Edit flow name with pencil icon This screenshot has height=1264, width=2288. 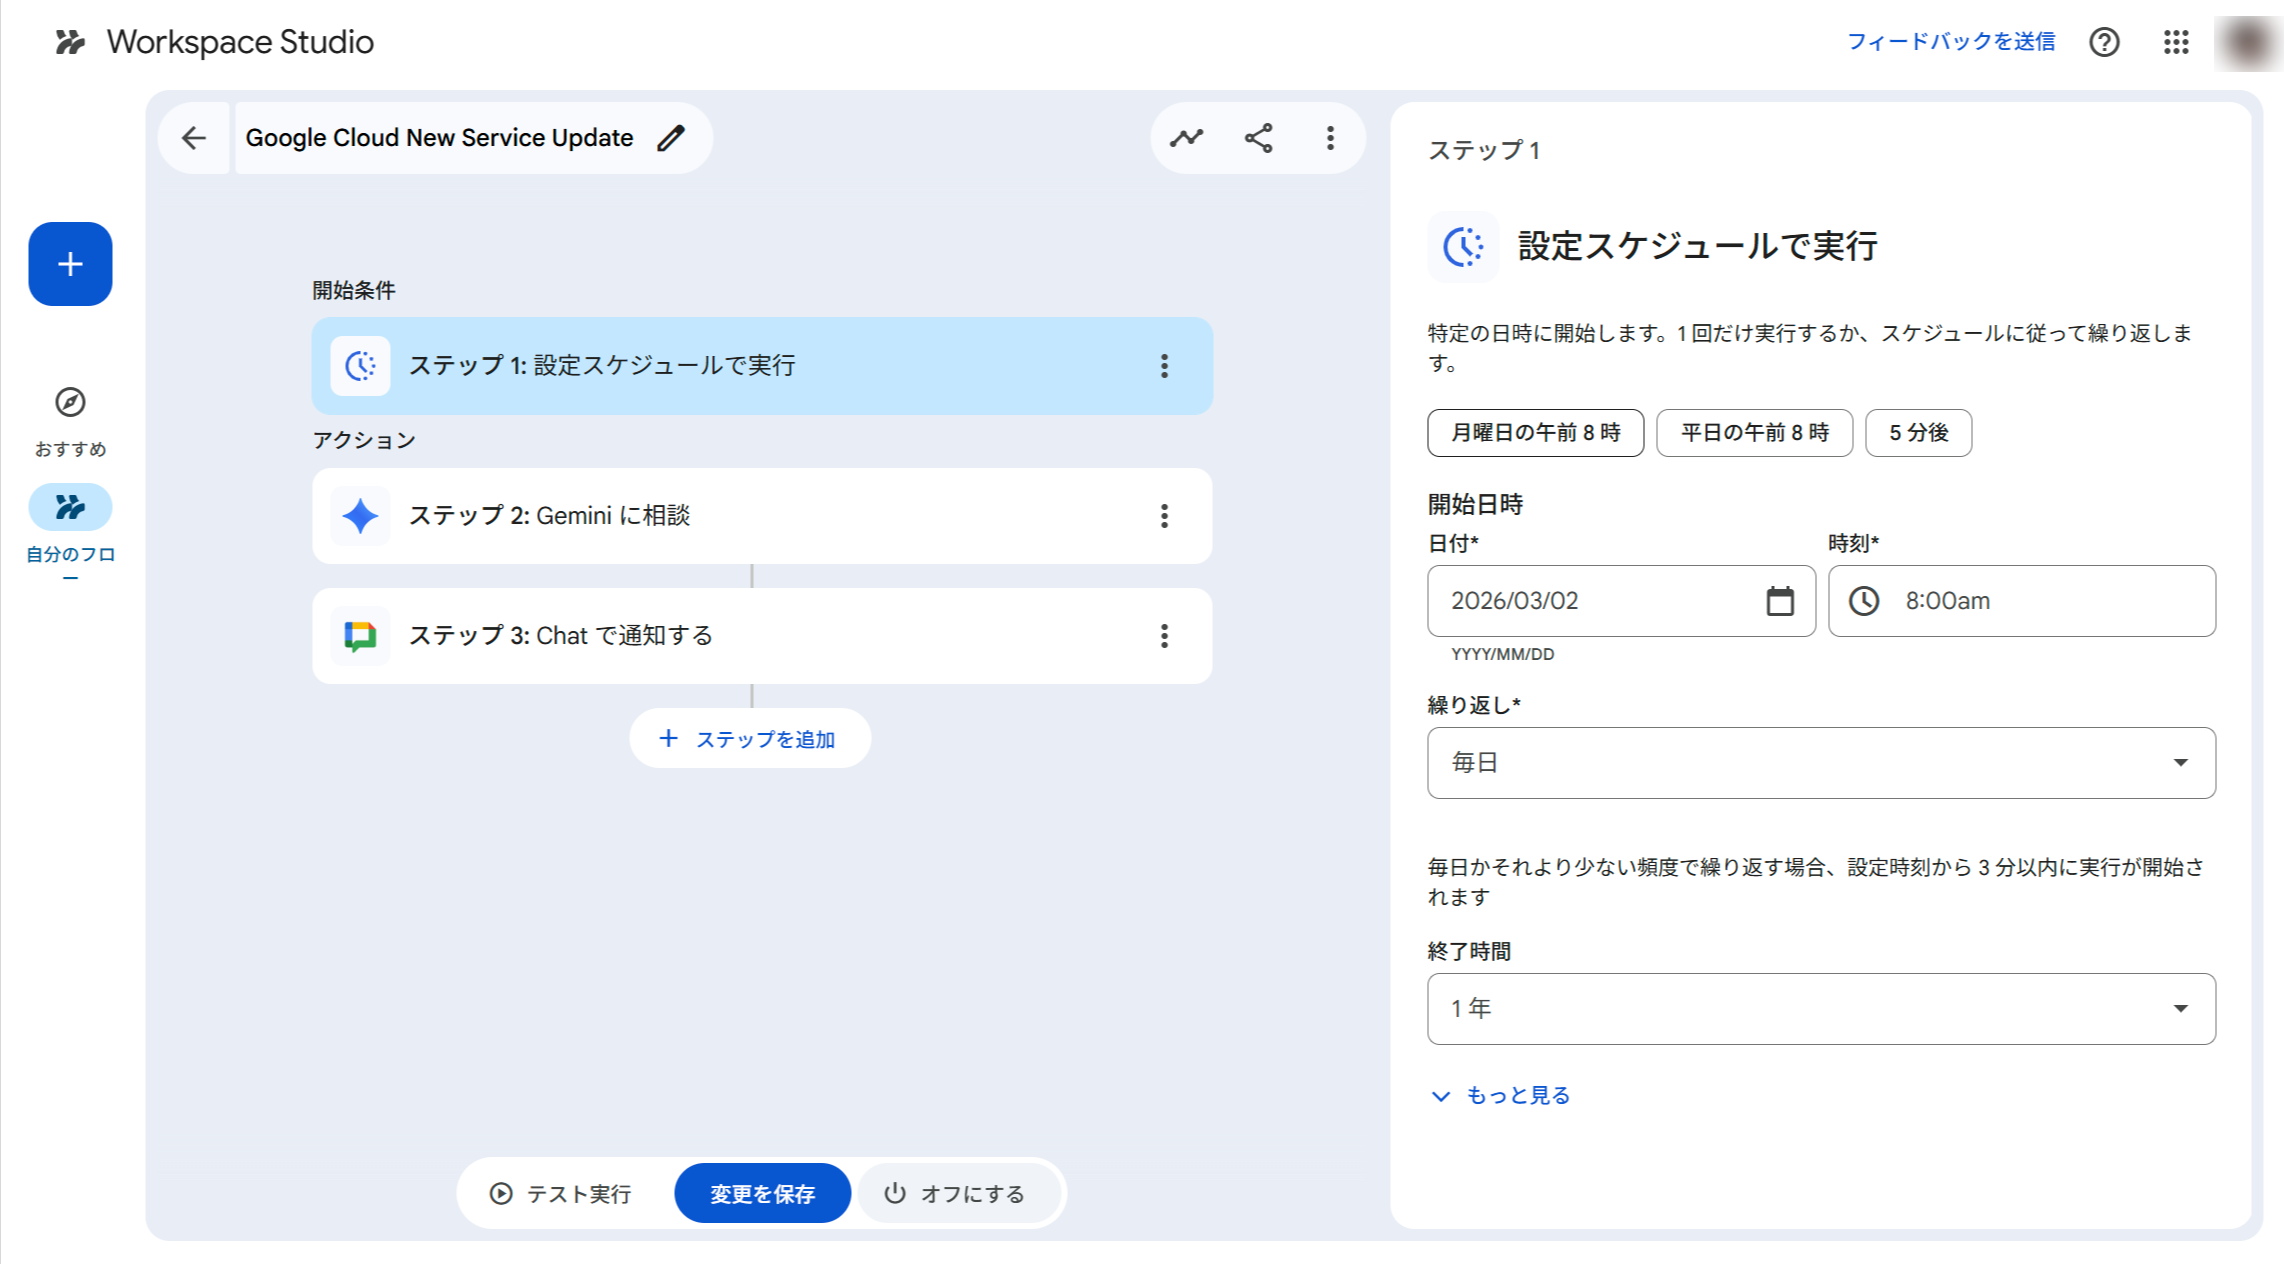pyautogui.click(x=671, y=138)
